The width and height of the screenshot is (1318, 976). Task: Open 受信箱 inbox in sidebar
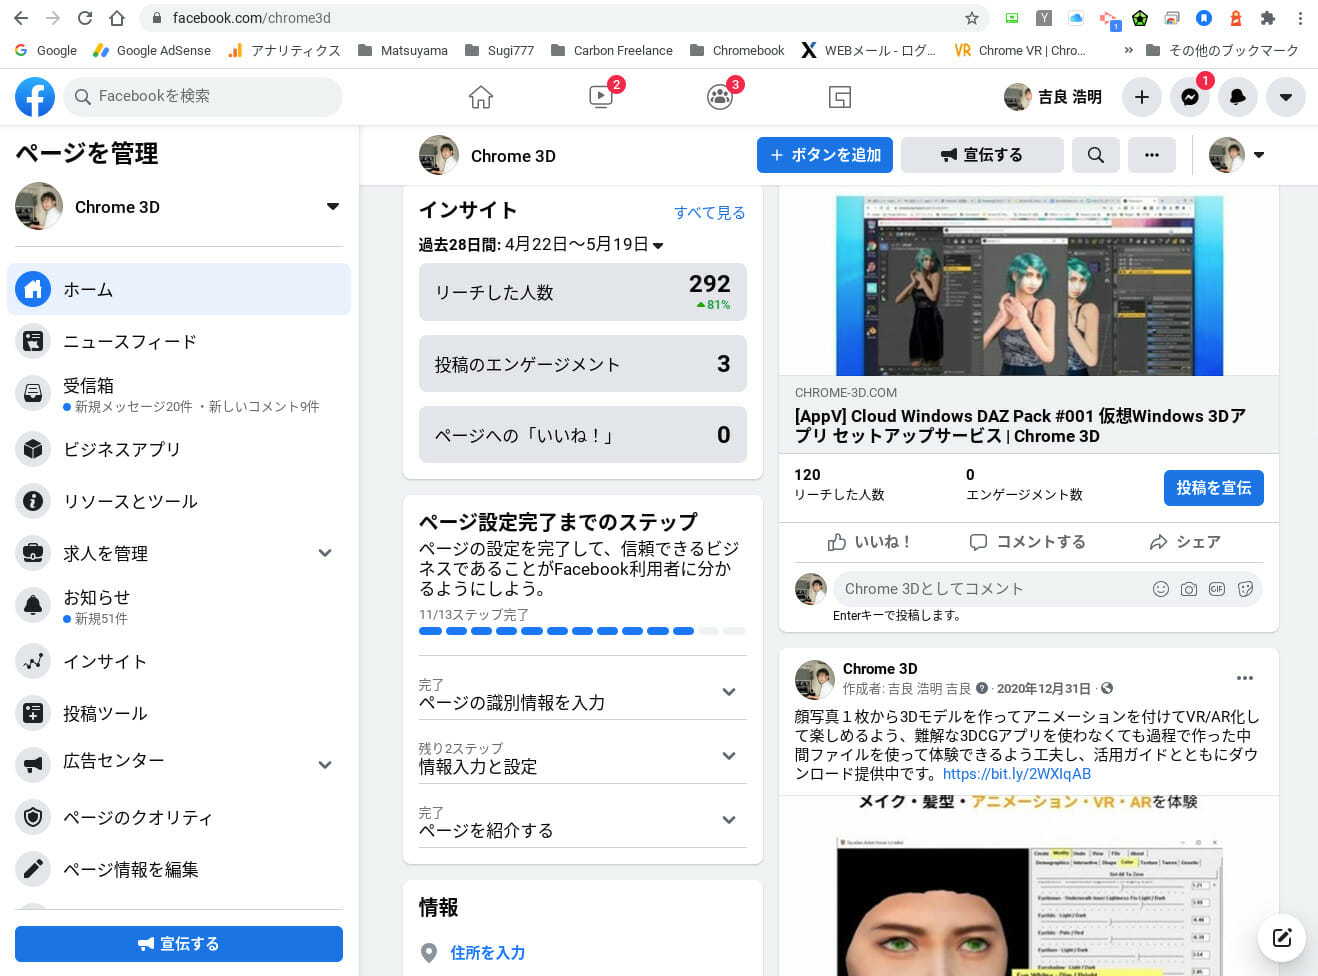(179, 394)
